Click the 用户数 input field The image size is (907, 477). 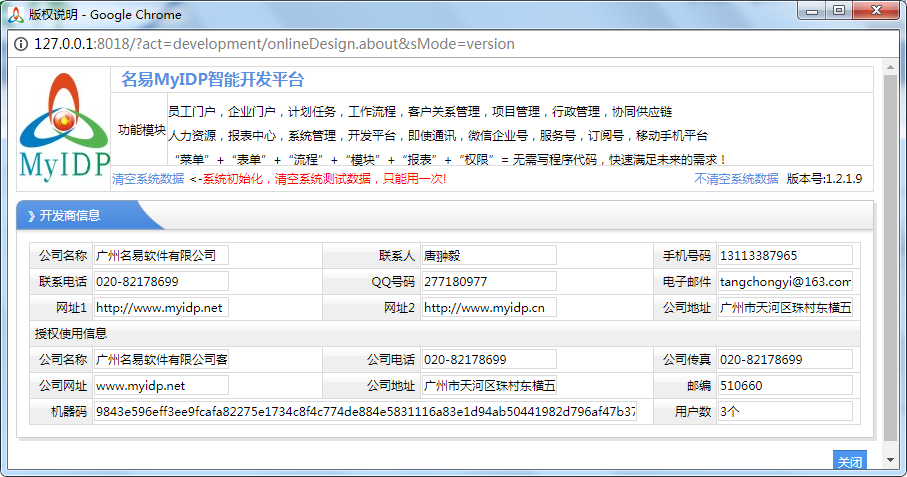pyautogui.click(x=784, y=412)
